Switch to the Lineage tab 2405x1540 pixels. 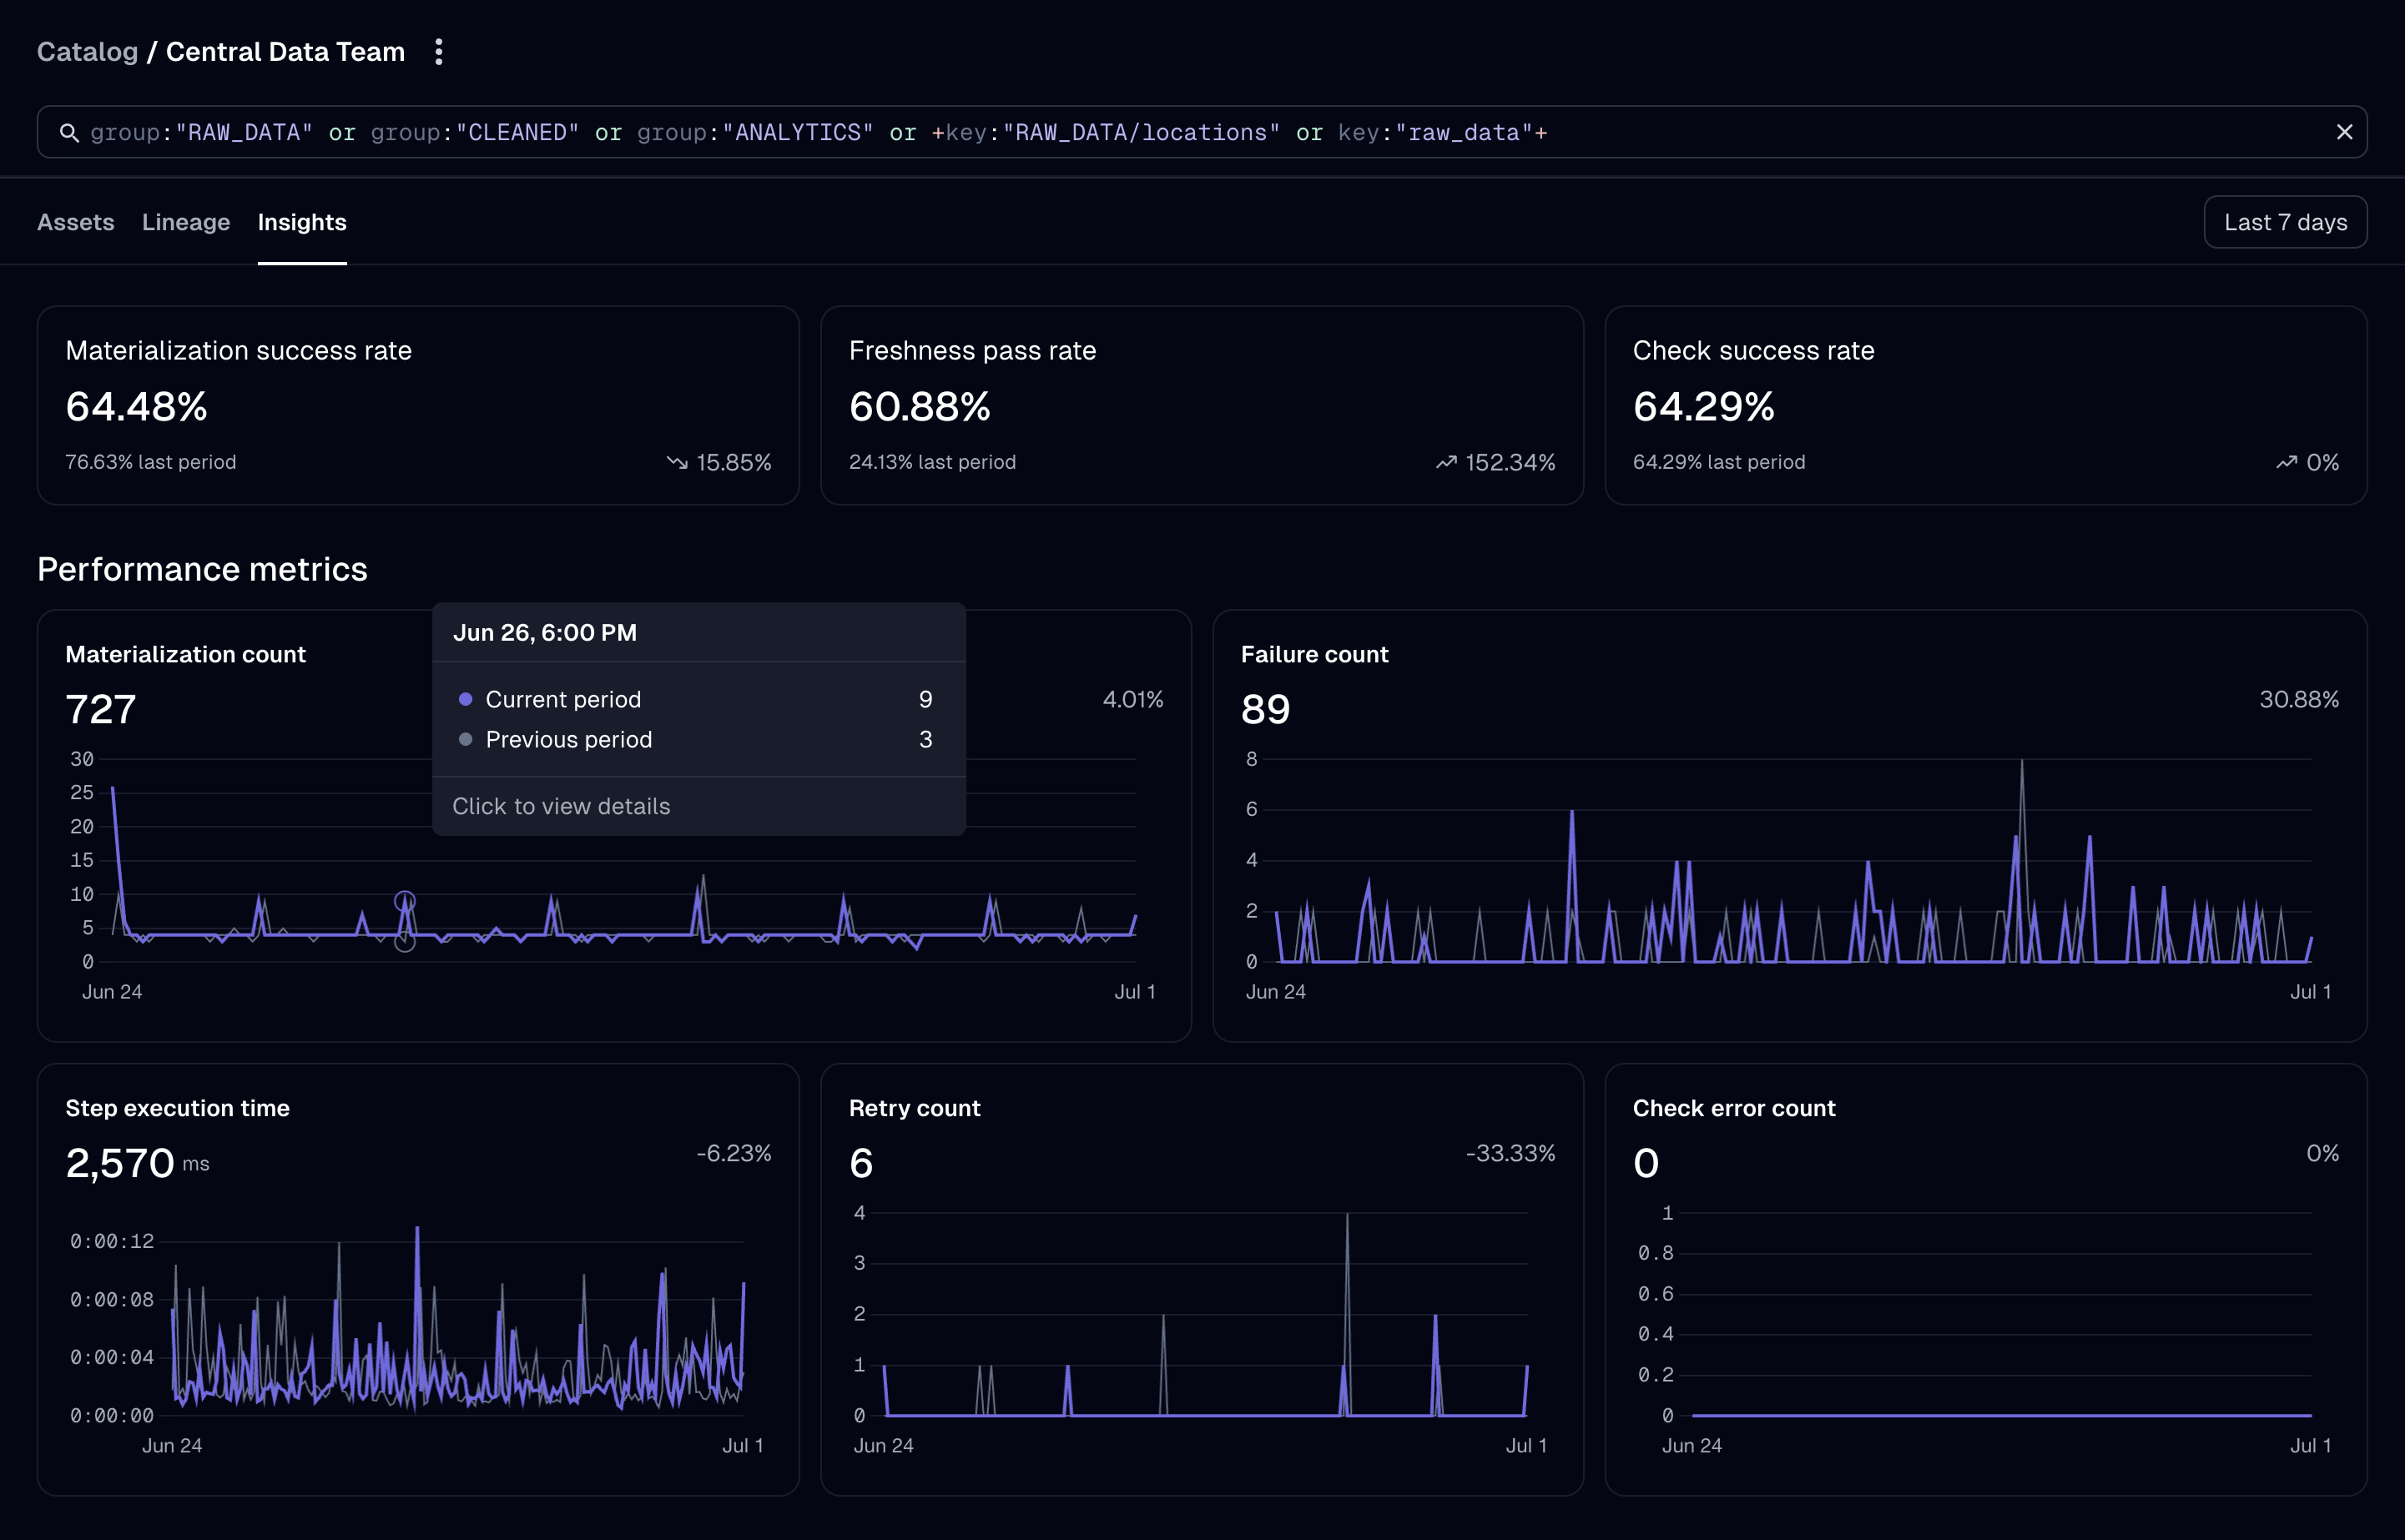click(186, 222)
